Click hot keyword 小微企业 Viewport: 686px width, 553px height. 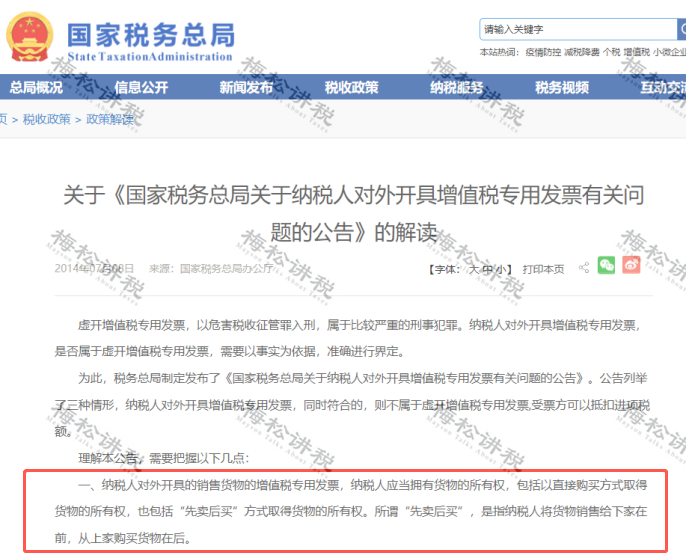(670, 52)
